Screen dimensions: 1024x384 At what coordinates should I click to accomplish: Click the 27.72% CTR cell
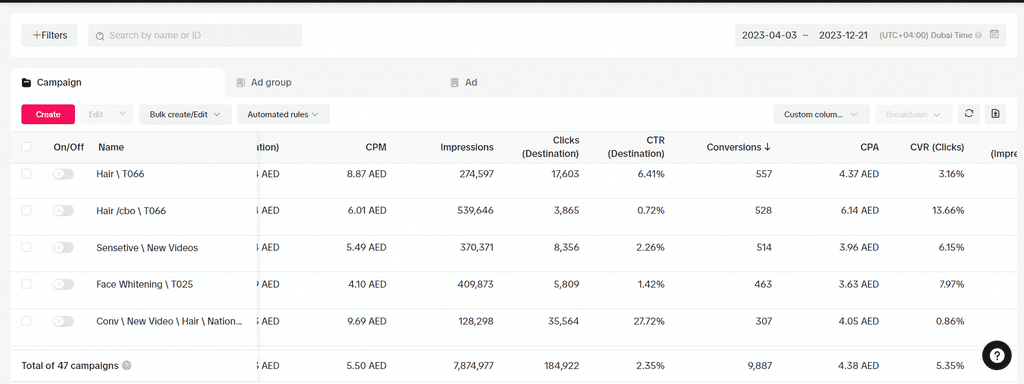648,322
